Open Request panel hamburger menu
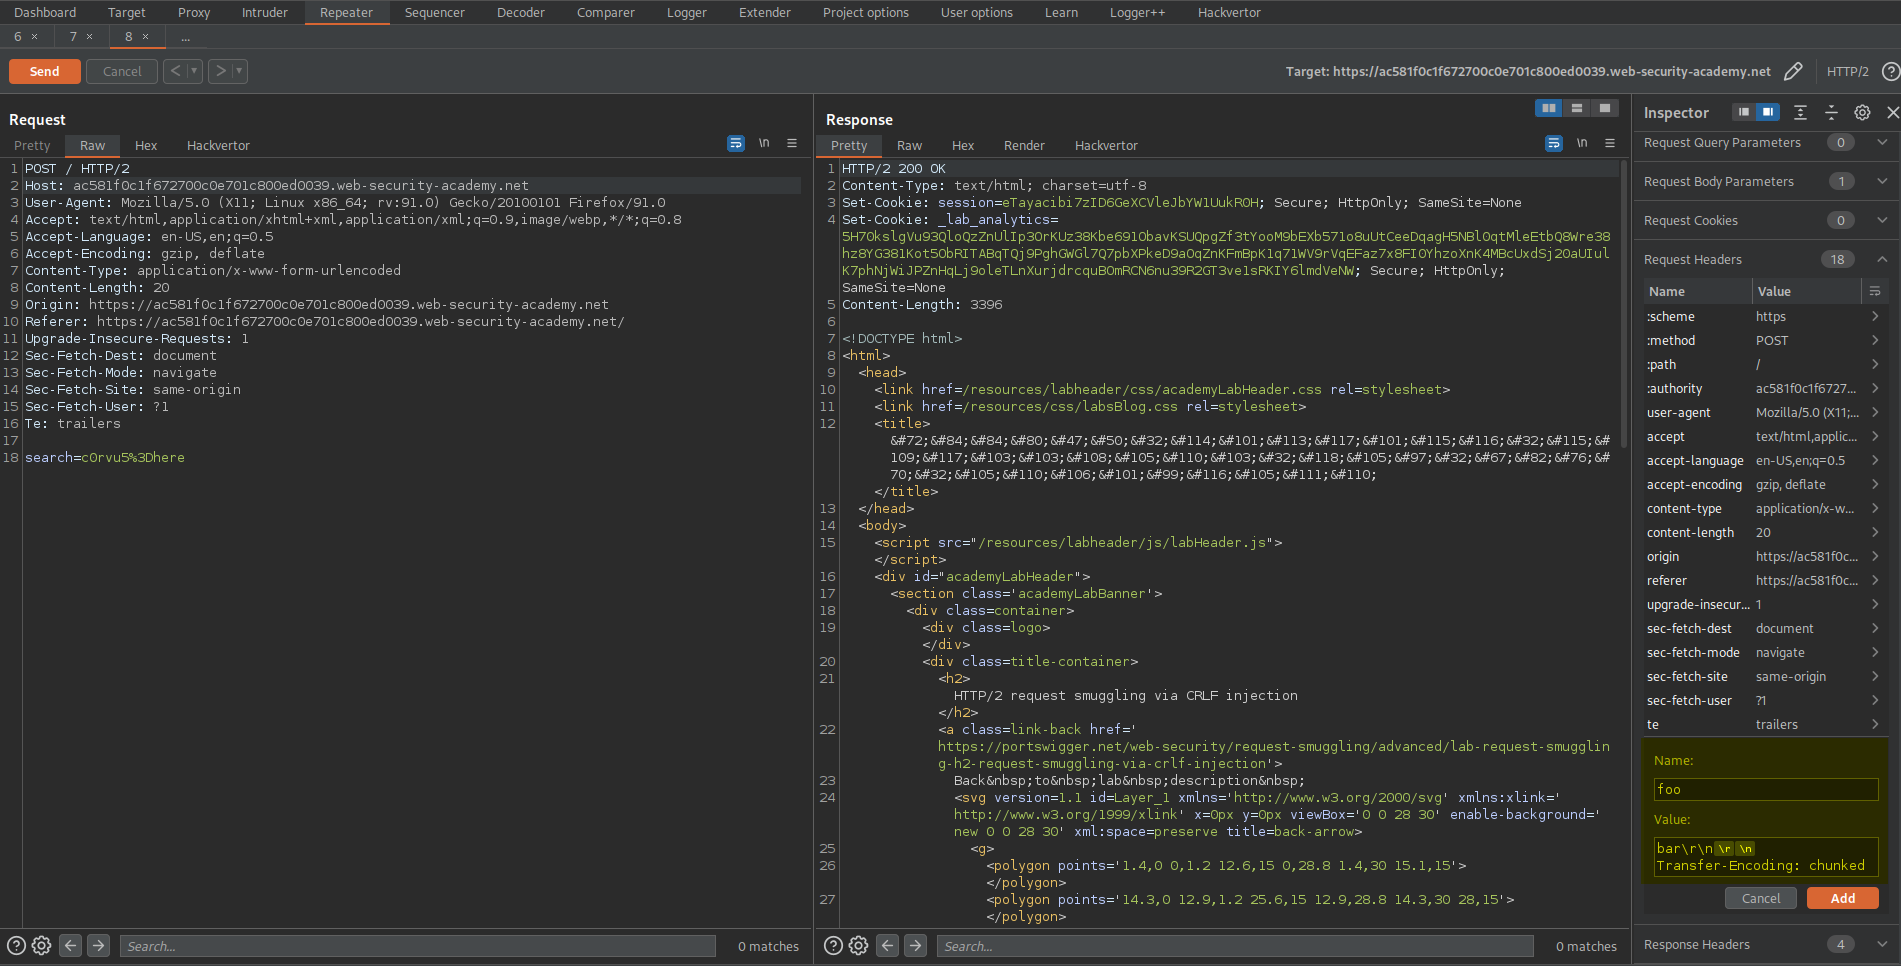This screenshot has height=966, width=1901. coord(792,143)
